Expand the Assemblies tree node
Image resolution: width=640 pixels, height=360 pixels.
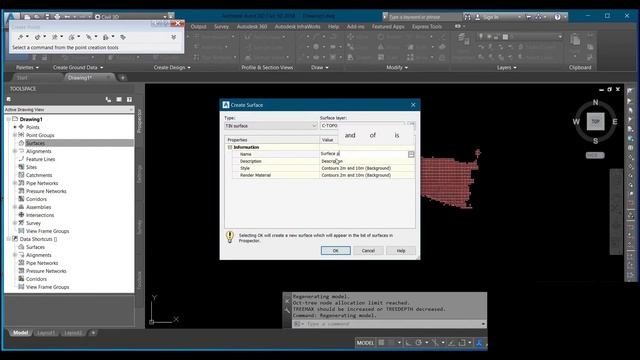point(15,207)
